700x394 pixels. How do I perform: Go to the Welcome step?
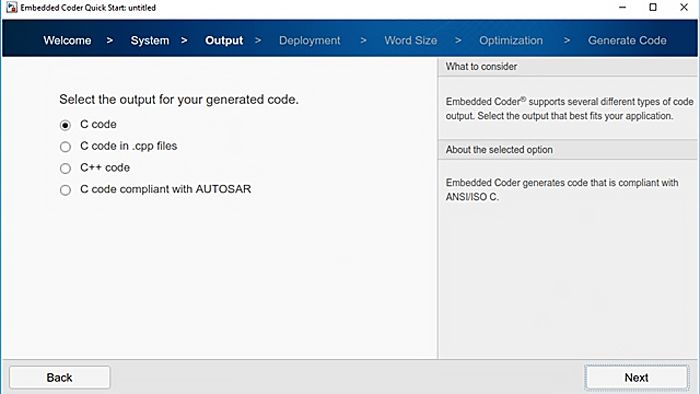click(67, 41)
